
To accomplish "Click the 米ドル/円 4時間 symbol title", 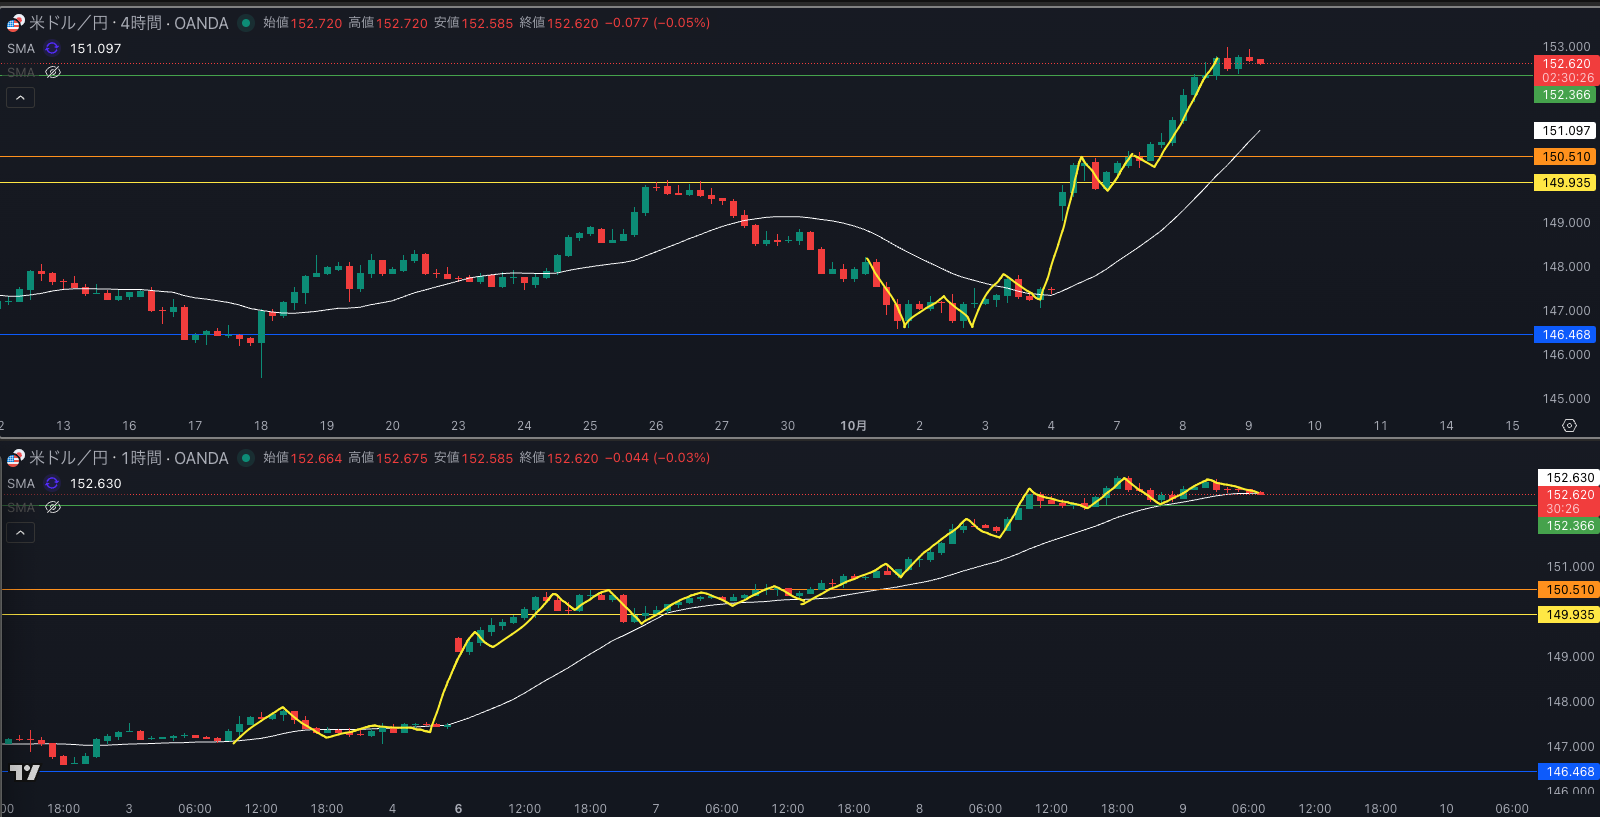I will pos(128,23).
